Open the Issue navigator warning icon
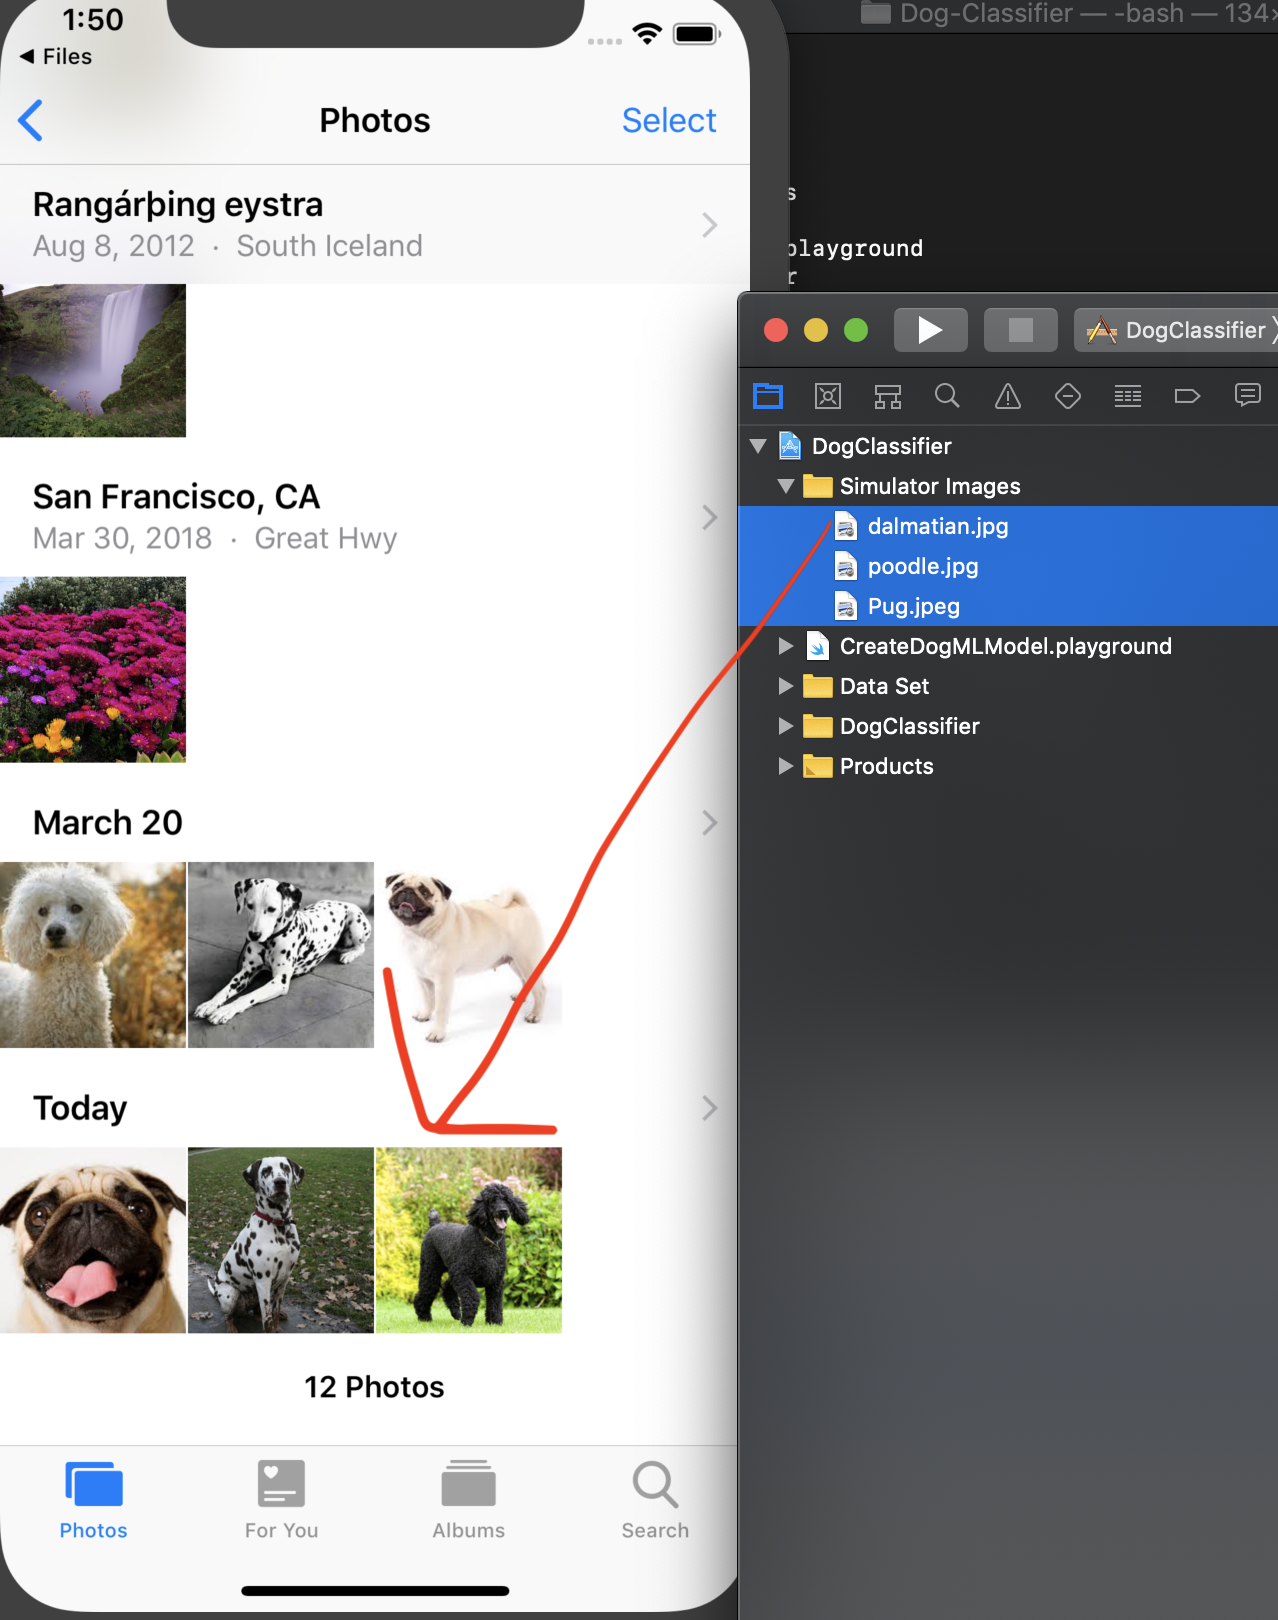Screen dimensions: 1278x1620 coord(1008,396)
